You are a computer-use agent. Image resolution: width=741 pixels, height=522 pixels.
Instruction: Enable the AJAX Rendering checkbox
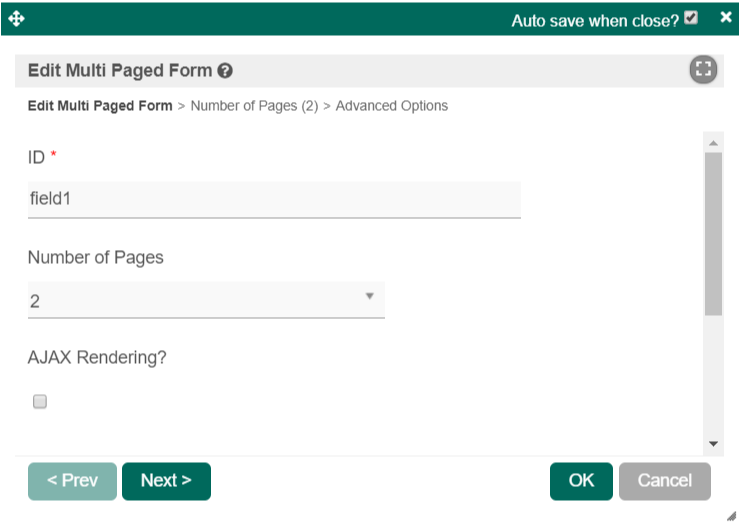(40, 402)
